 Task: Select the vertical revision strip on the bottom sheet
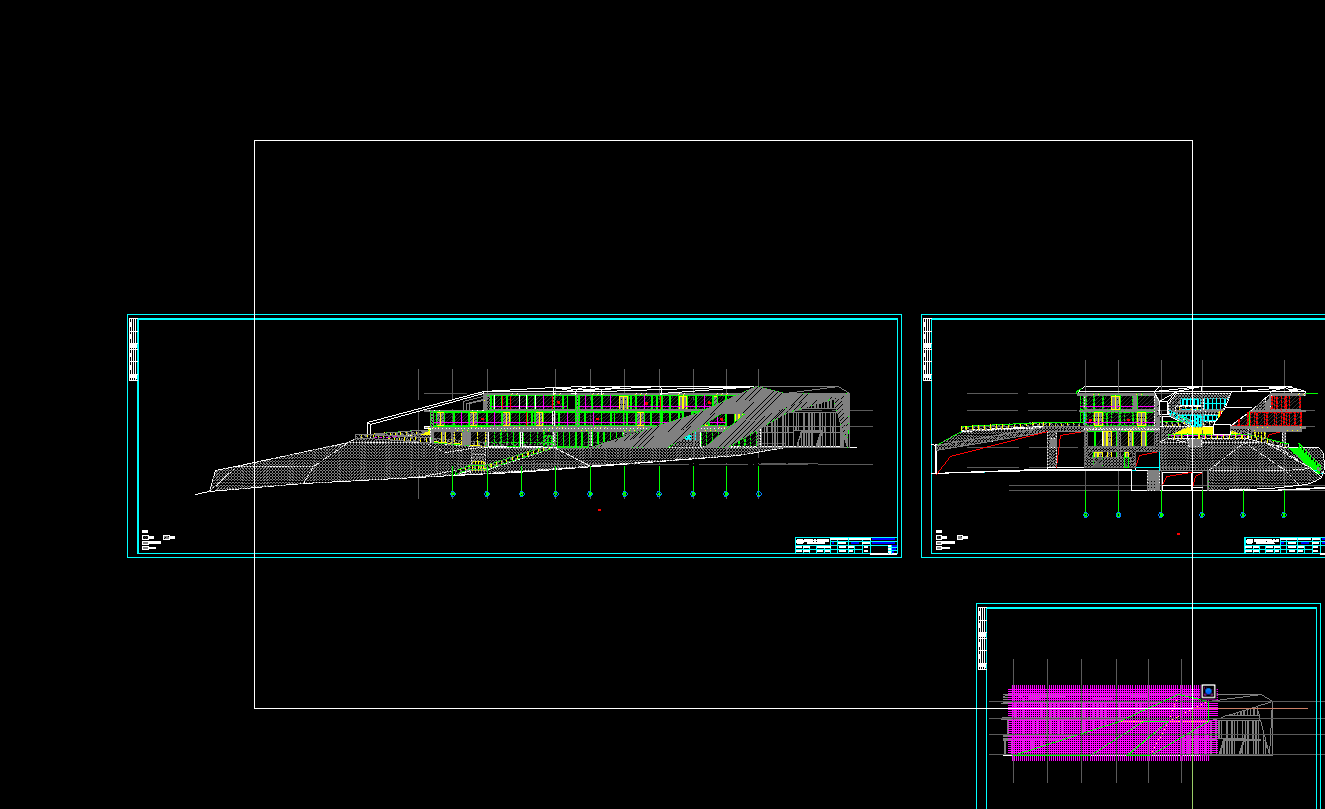coord(983,640)
